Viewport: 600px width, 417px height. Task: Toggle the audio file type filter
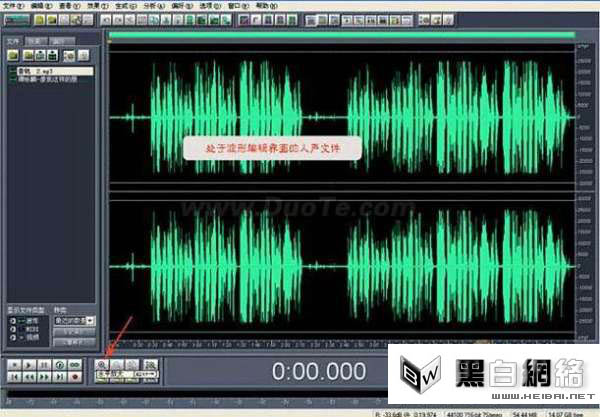[x=13, y=321]
